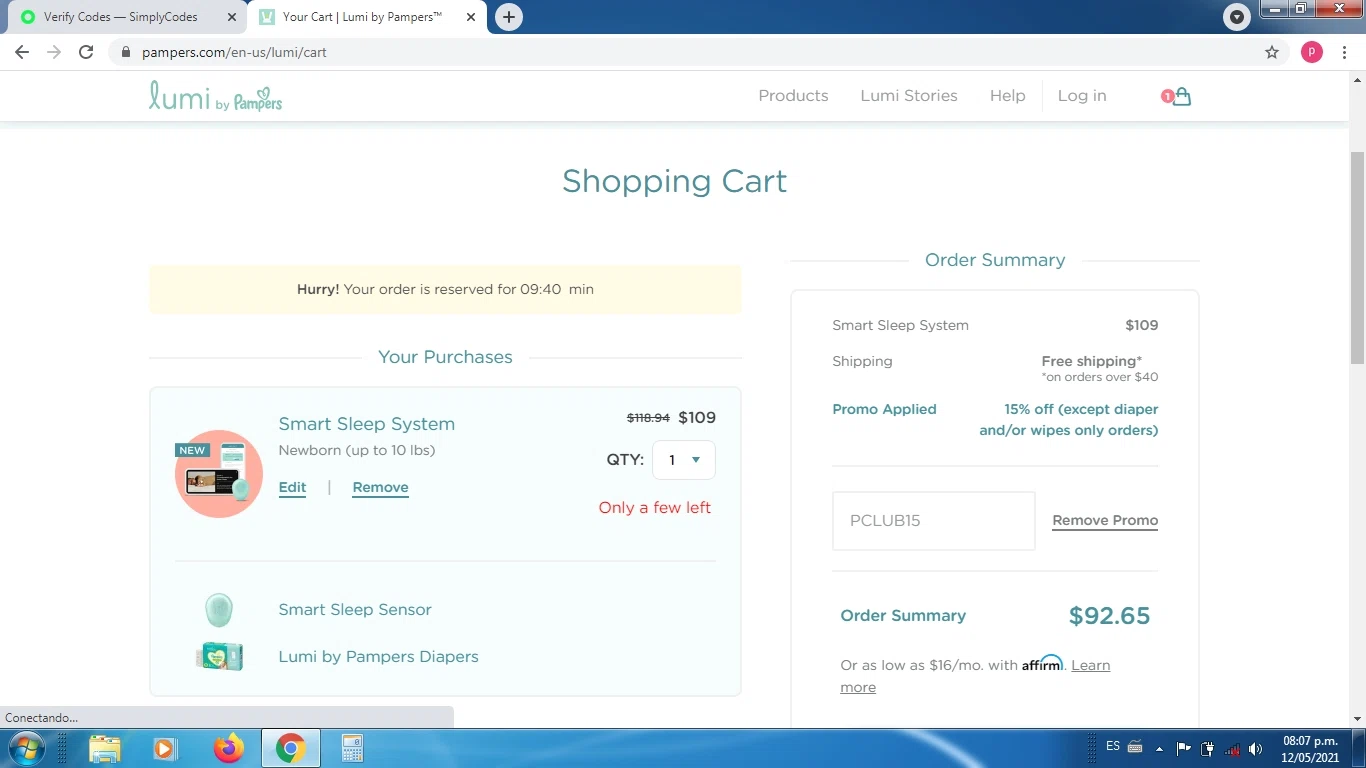1366x768 pixels.
Task: Click the crossed-out '$118.94' price
Action: [648, 418]
